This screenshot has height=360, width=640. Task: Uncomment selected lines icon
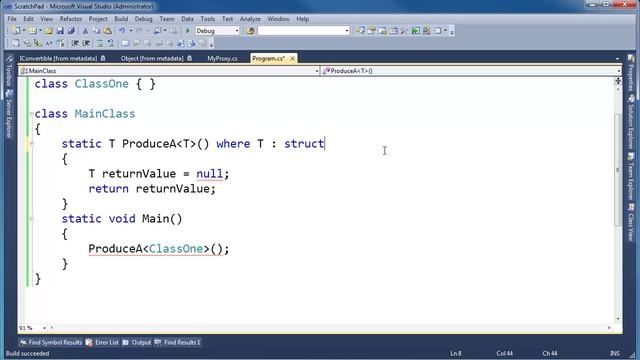tap(111, 43)
